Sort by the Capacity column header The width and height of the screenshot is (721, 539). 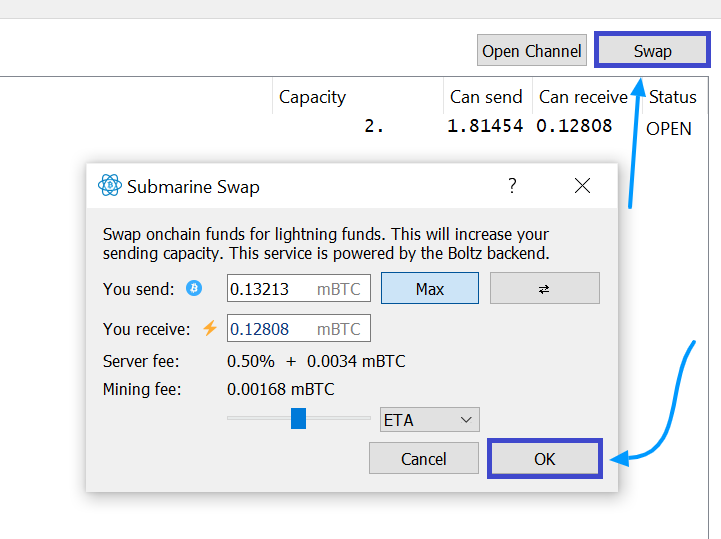tap(312, 97)
